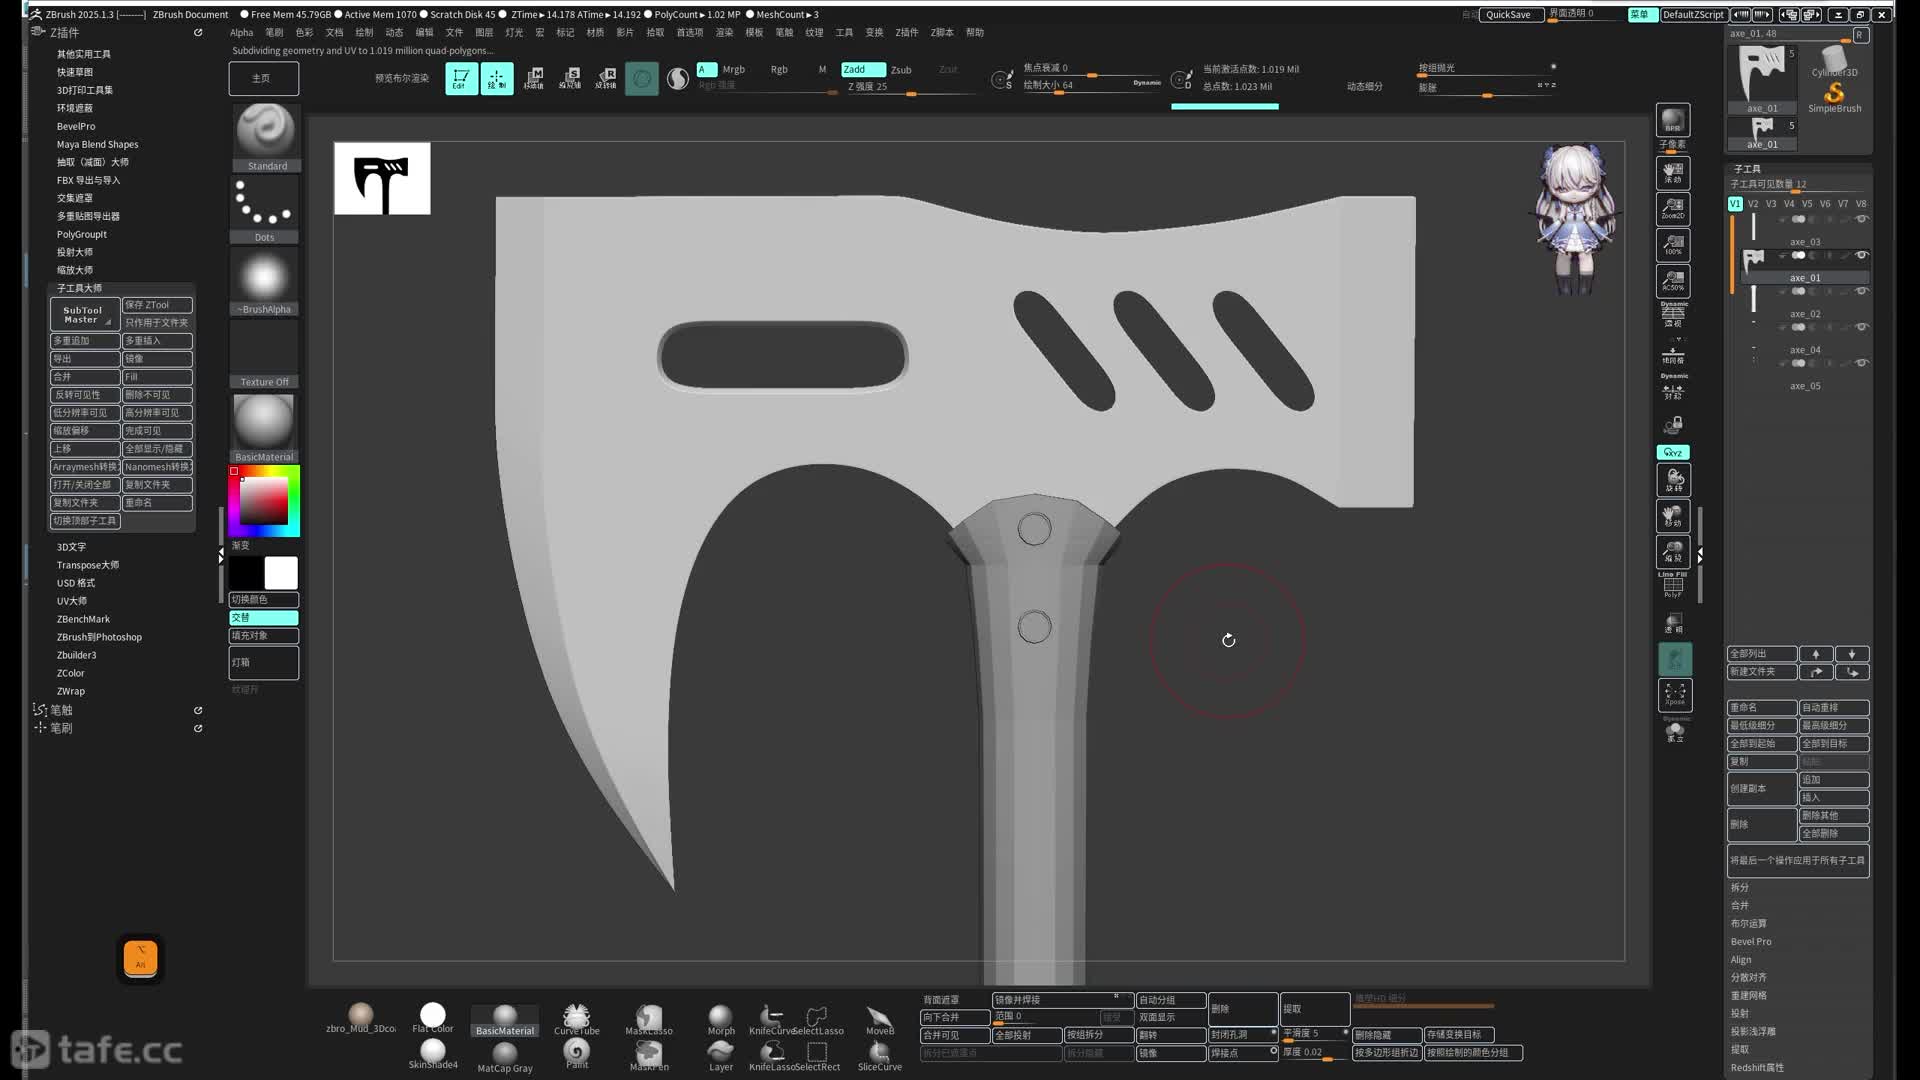Click the DefaultZScript button
Screen dimensions: 1920x1080
tap(1693, 15)
